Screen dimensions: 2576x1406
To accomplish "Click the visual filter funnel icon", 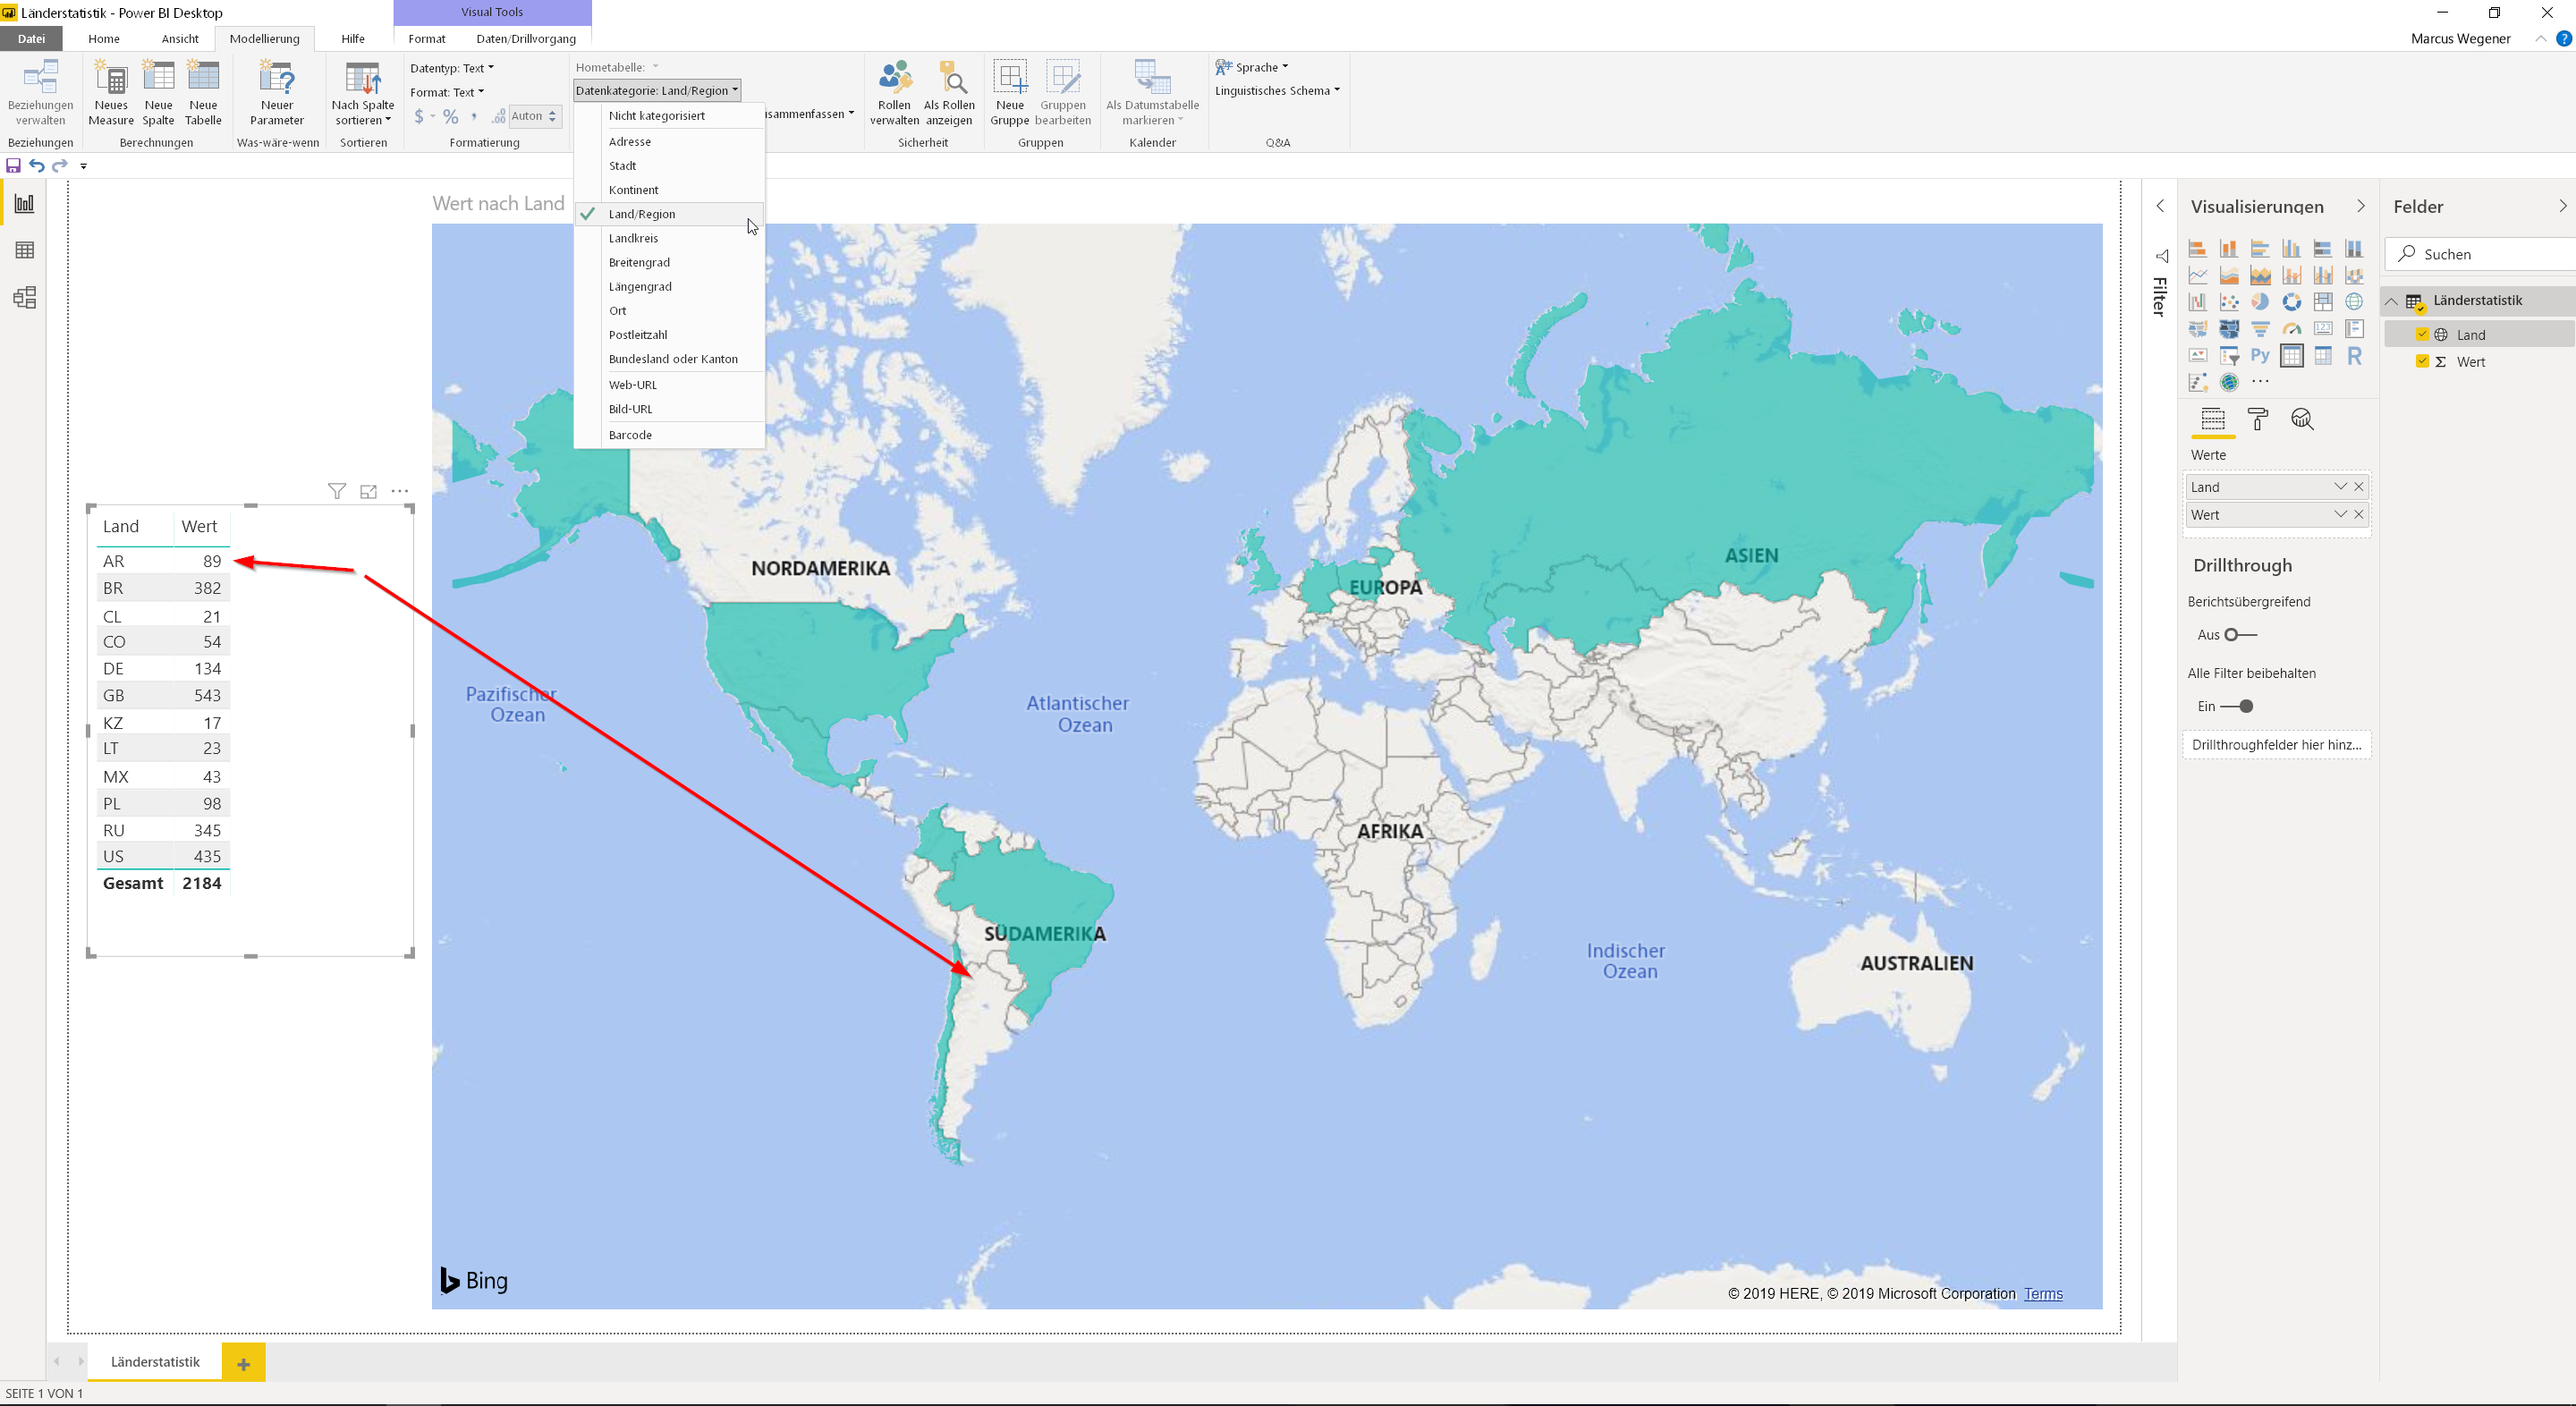I will pos(337,491).
